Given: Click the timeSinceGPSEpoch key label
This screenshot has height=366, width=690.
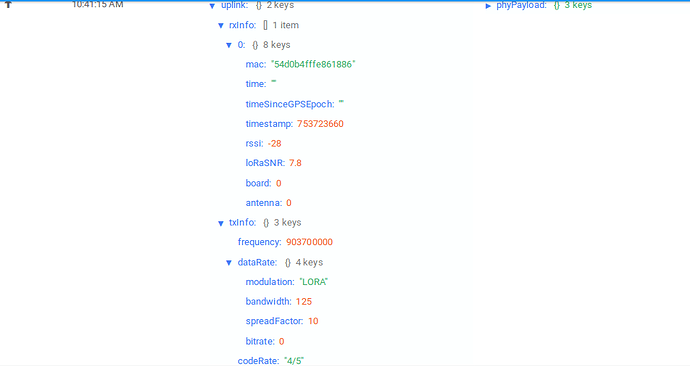Looking at the screenshot, I should (290, 104).
